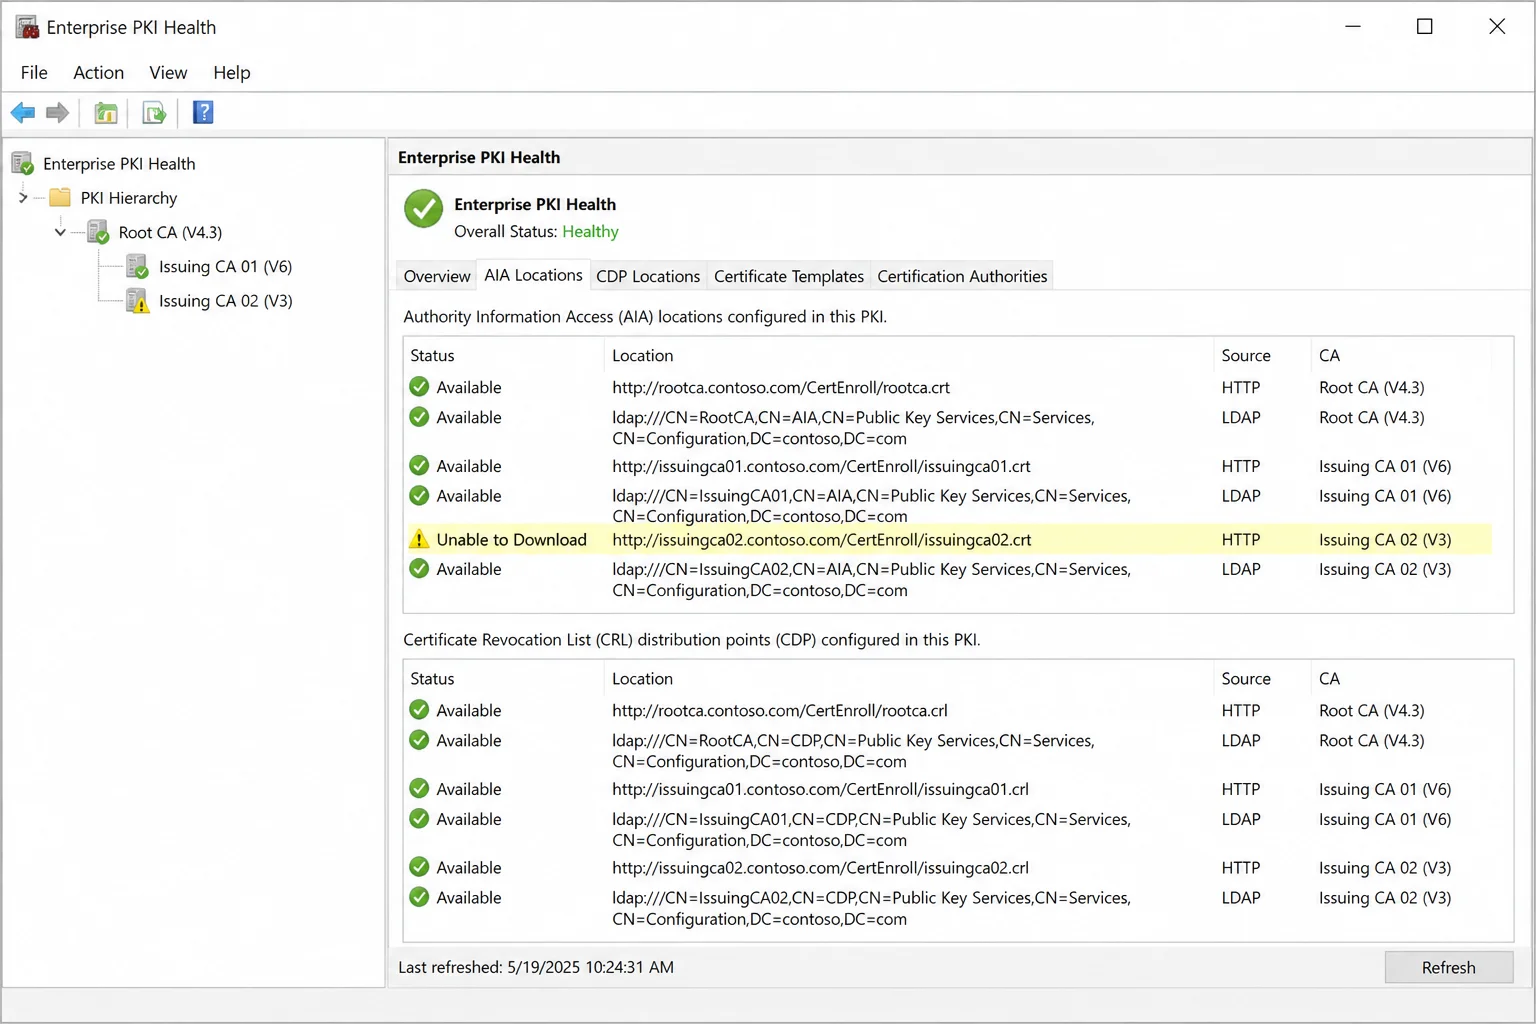Click green check icon for issuingca01.crl row
Viewport: 1536px width, 1024px height.
pyautogui.click(x=419, y=789)
